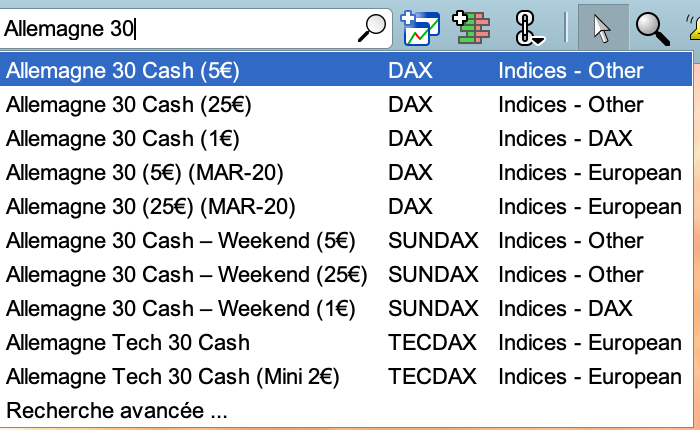
Task: Open the new list icon with plus
Action: pyautogui.click(x=471, y=28)
